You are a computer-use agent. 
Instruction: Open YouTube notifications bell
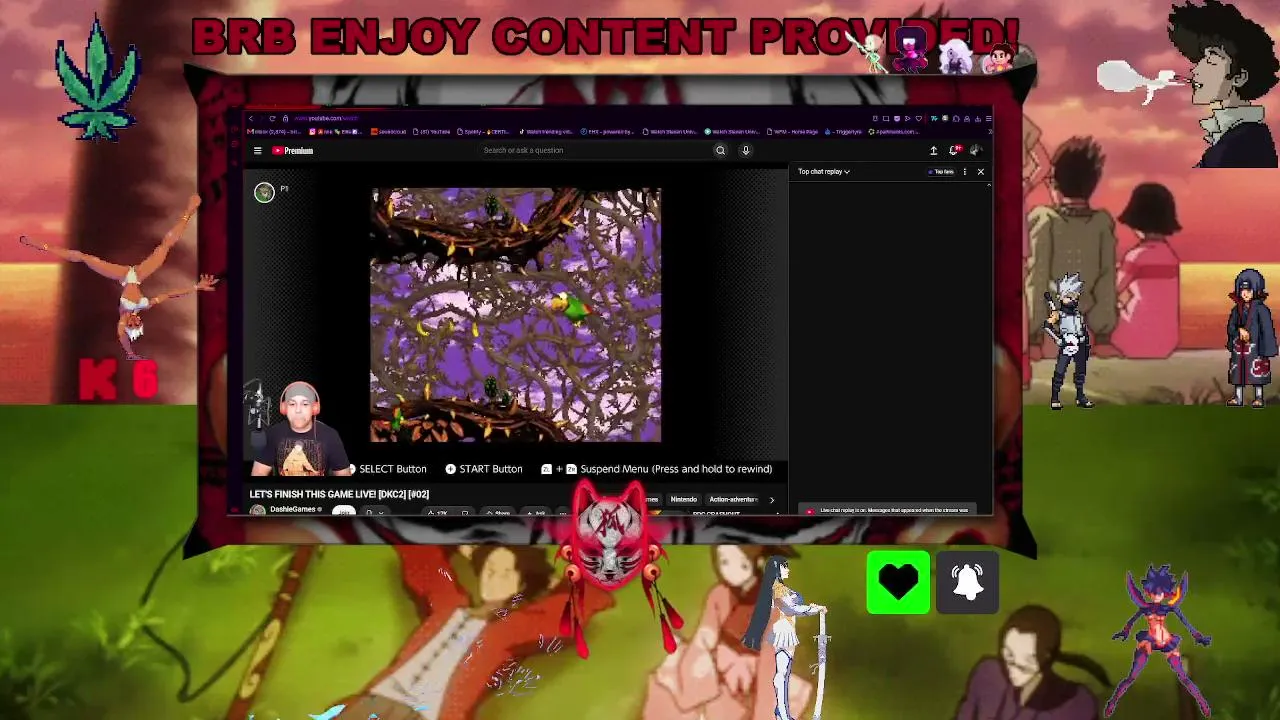coord(955,151)
